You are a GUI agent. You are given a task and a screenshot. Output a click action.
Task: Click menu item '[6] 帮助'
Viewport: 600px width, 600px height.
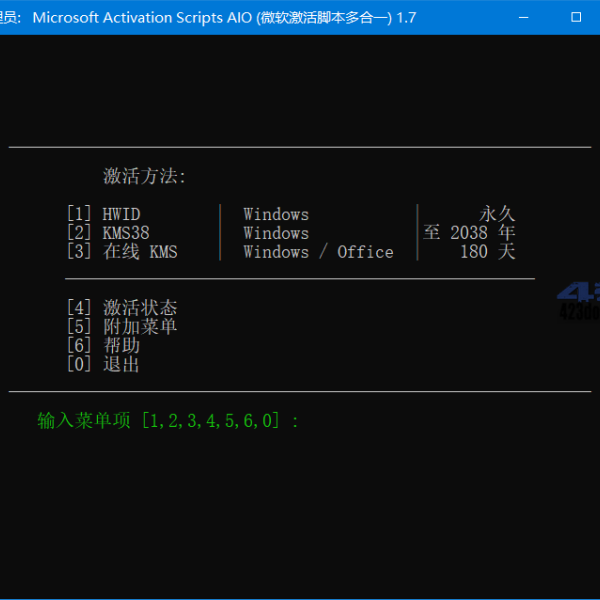click(x=103, y=345)
